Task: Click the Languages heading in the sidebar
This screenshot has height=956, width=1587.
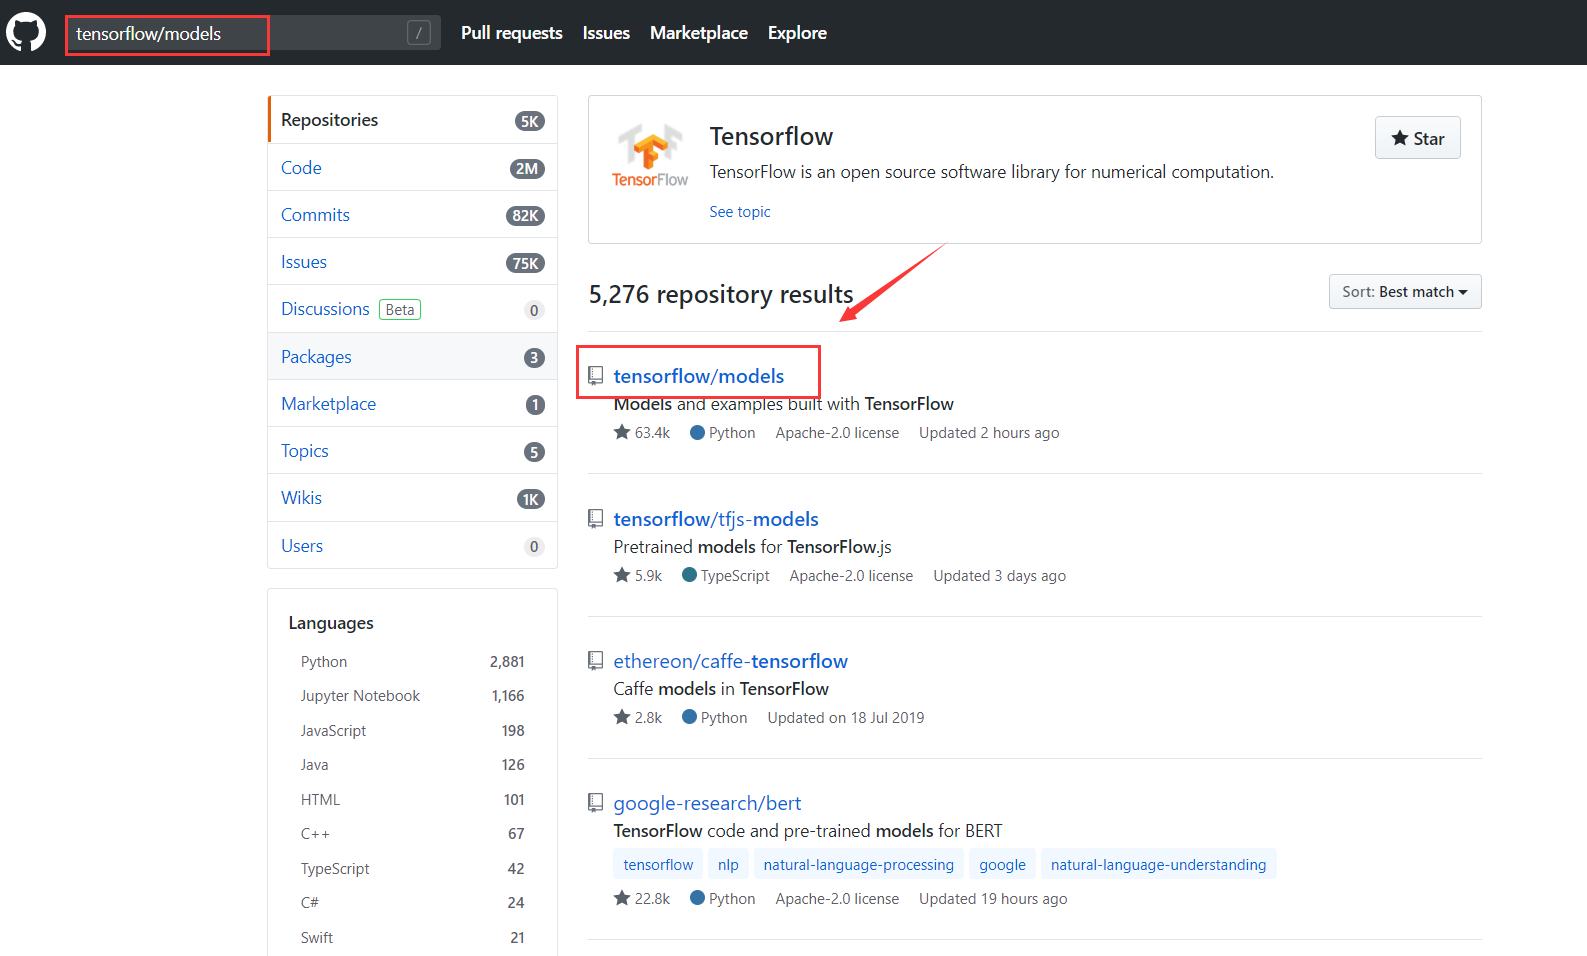Action: click(331, 623)
